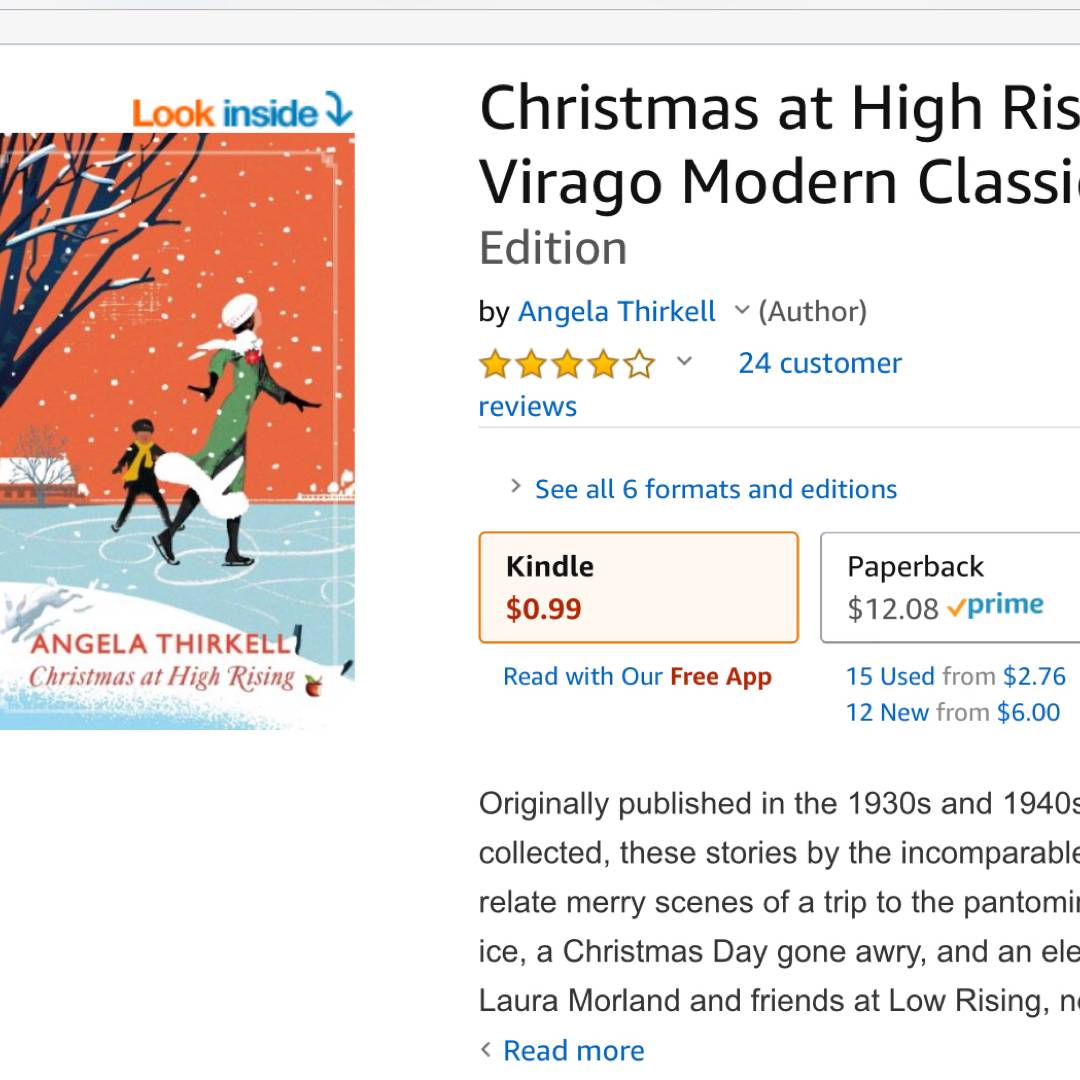Image resolution: width=1080 pixels, height=1080 pixels.
Task: Click the Look inside arrow badge
Action: (242, 113)
